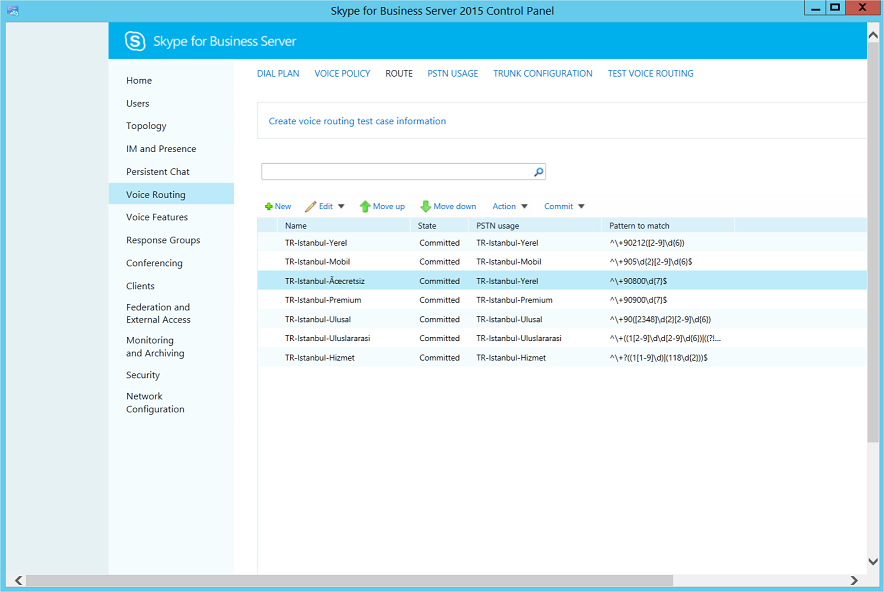884x592 pixels.
Task: Select Federation and External Access
Action: pos(158,314)
